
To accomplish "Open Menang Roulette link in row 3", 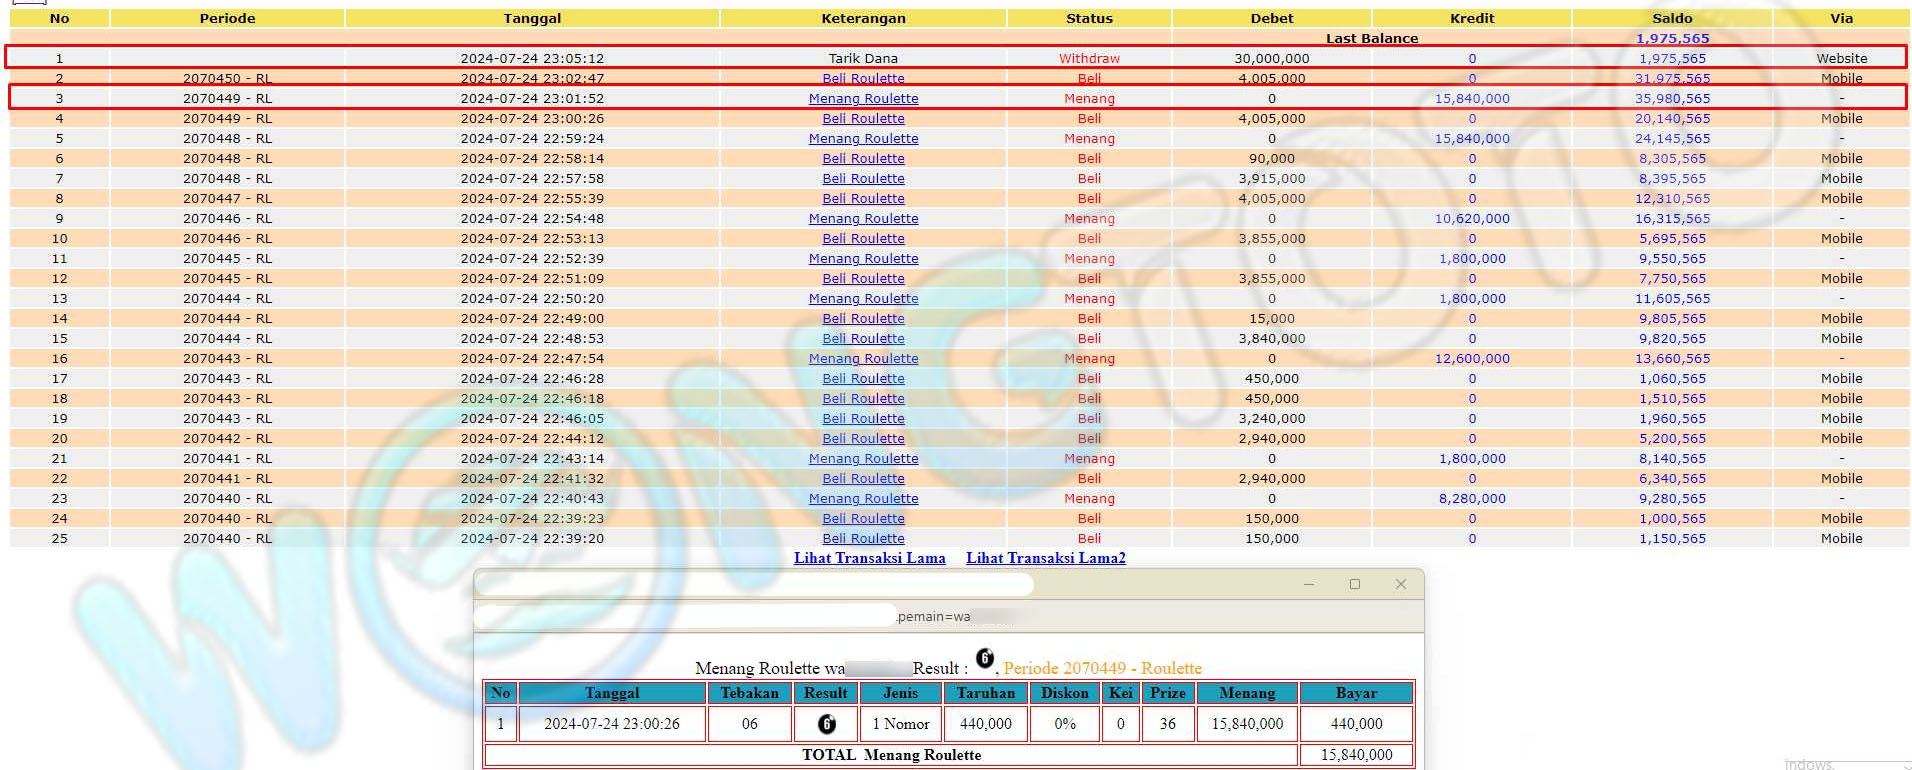I will pos(863,98).
